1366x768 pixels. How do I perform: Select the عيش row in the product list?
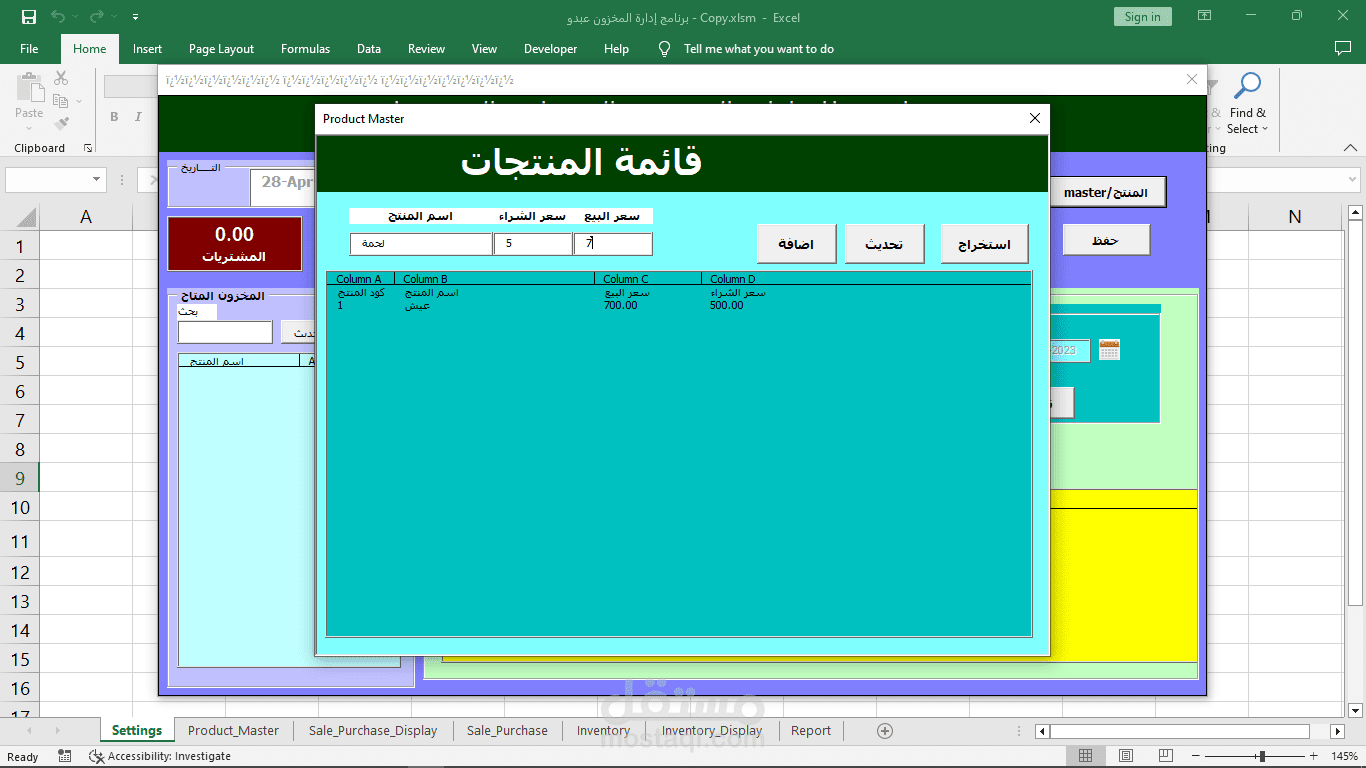pos(678,306)
